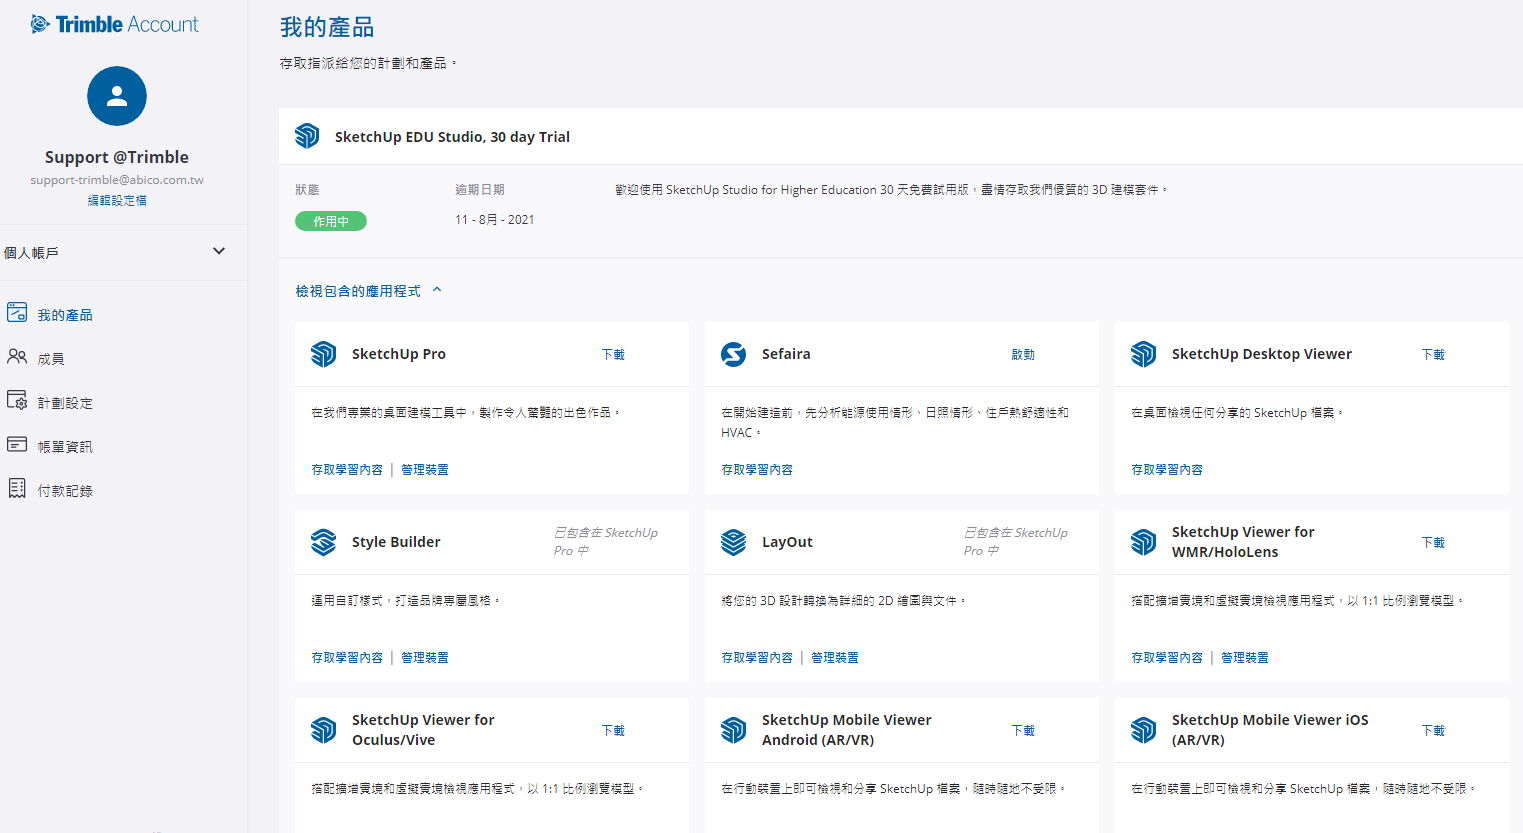Open 存取學習內容 under SketchUp Pro
This screenshot has width=1523, height=833.
(x=347, y=470)
